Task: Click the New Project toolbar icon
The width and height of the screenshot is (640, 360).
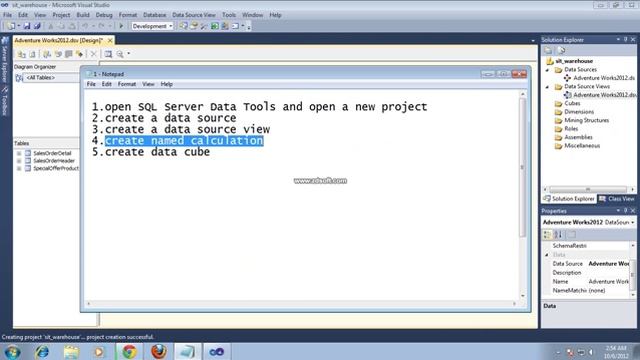Action: [x=11, y=26]
